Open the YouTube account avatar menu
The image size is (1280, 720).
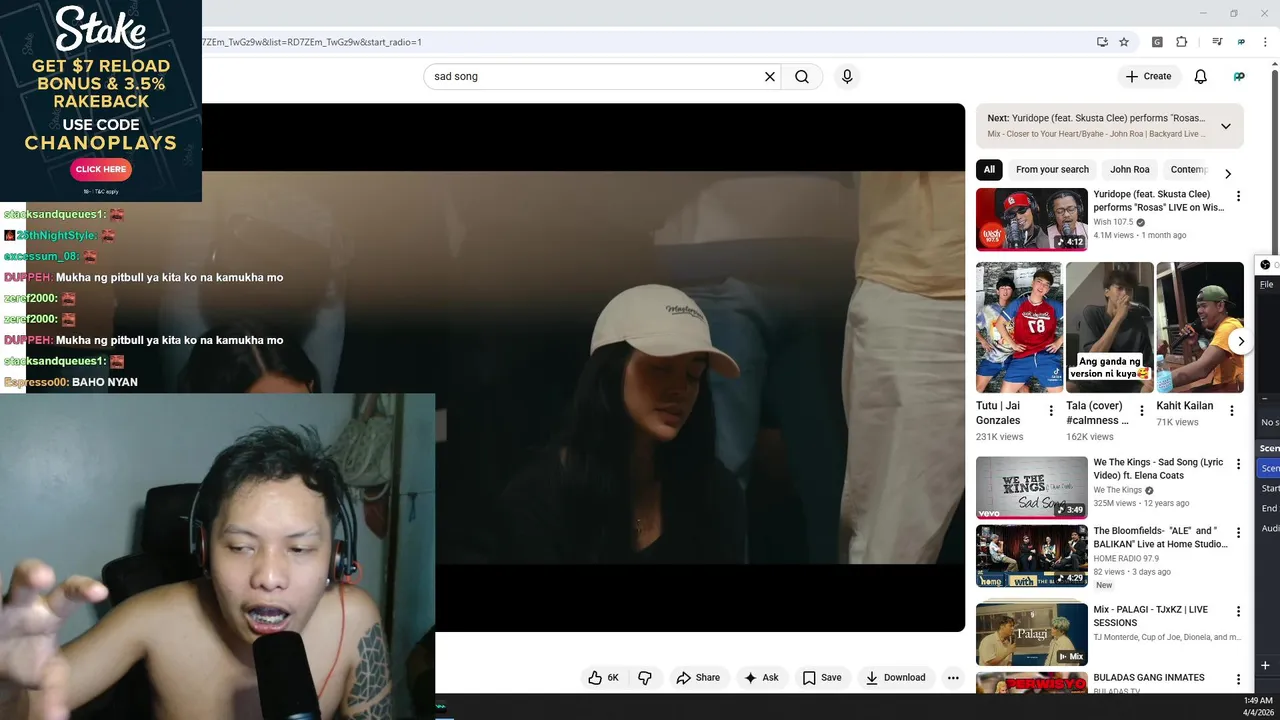pyautogui.click(x=1239, y=76)
